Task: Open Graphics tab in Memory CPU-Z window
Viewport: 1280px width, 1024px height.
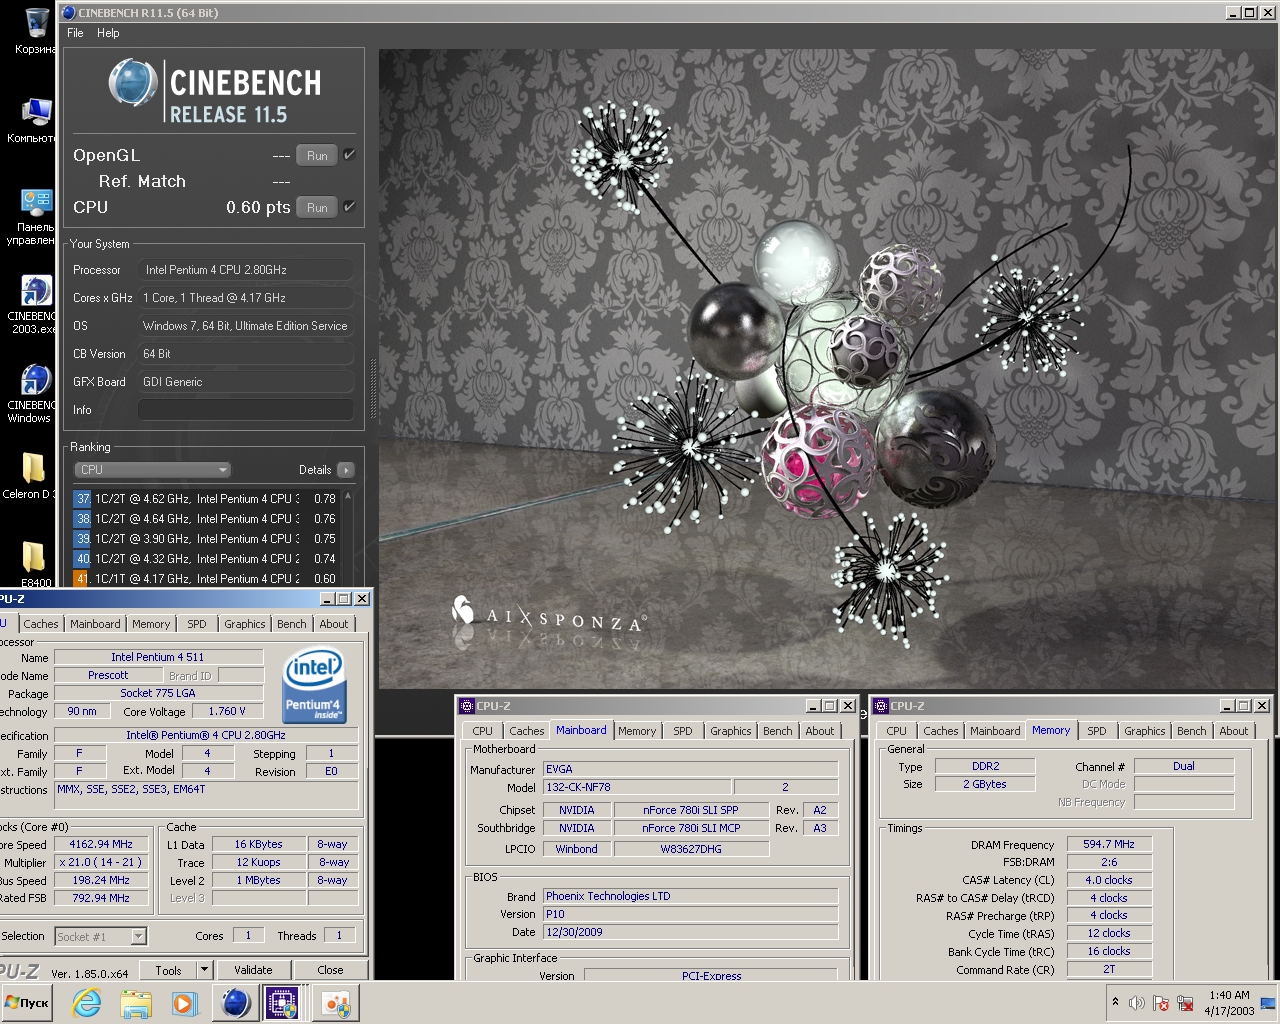Action: [1145, 731]
